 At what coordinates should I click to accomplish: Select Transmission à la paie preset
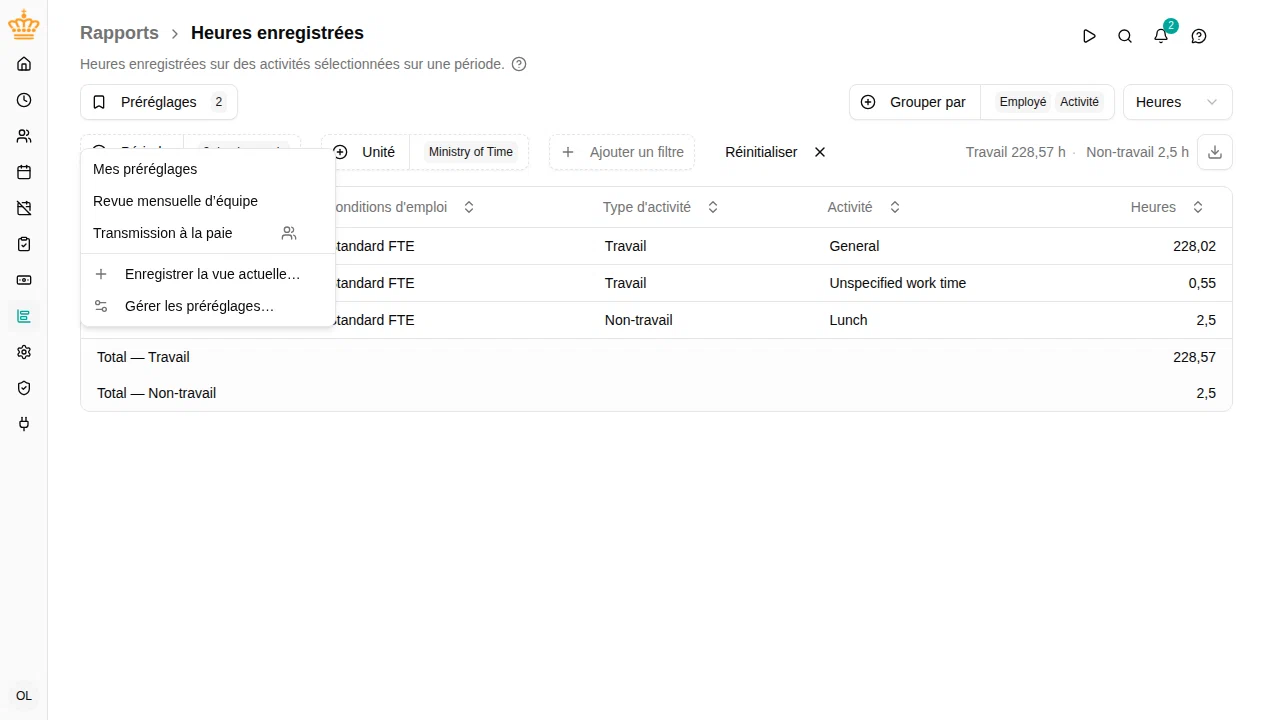click(x=208, y=233)
